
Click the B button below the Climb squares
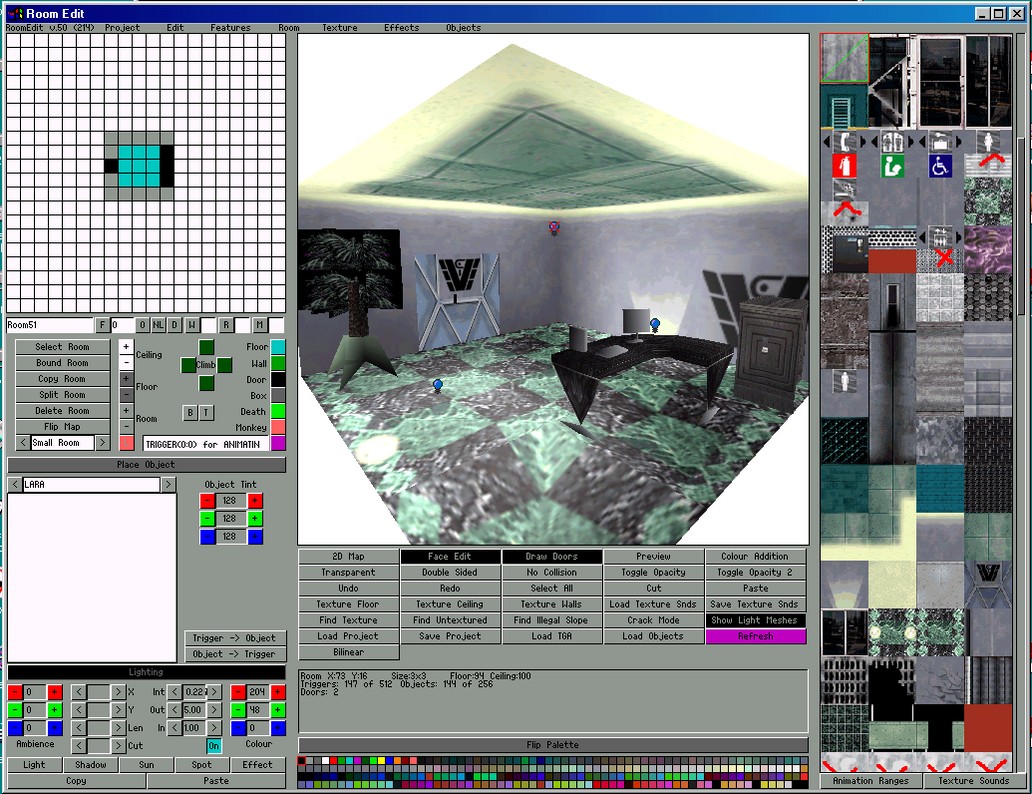point(190,413)
